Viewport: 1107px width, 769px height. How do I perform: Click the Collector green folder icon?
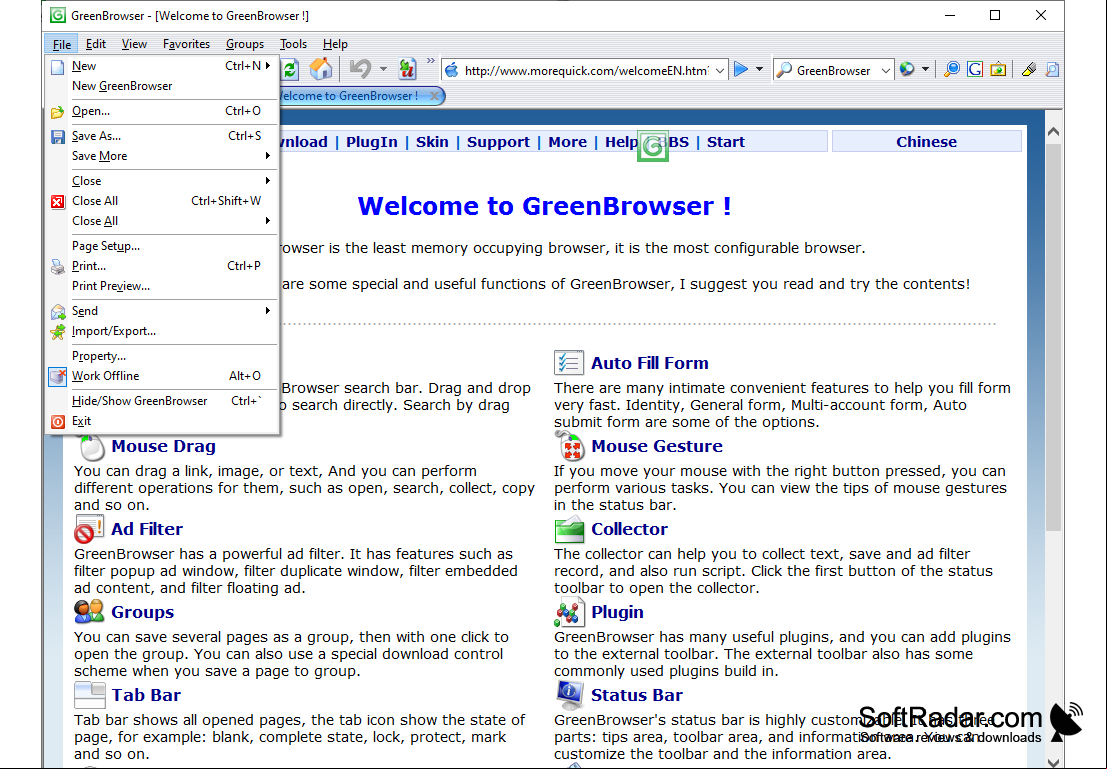(x=569, y=529)
